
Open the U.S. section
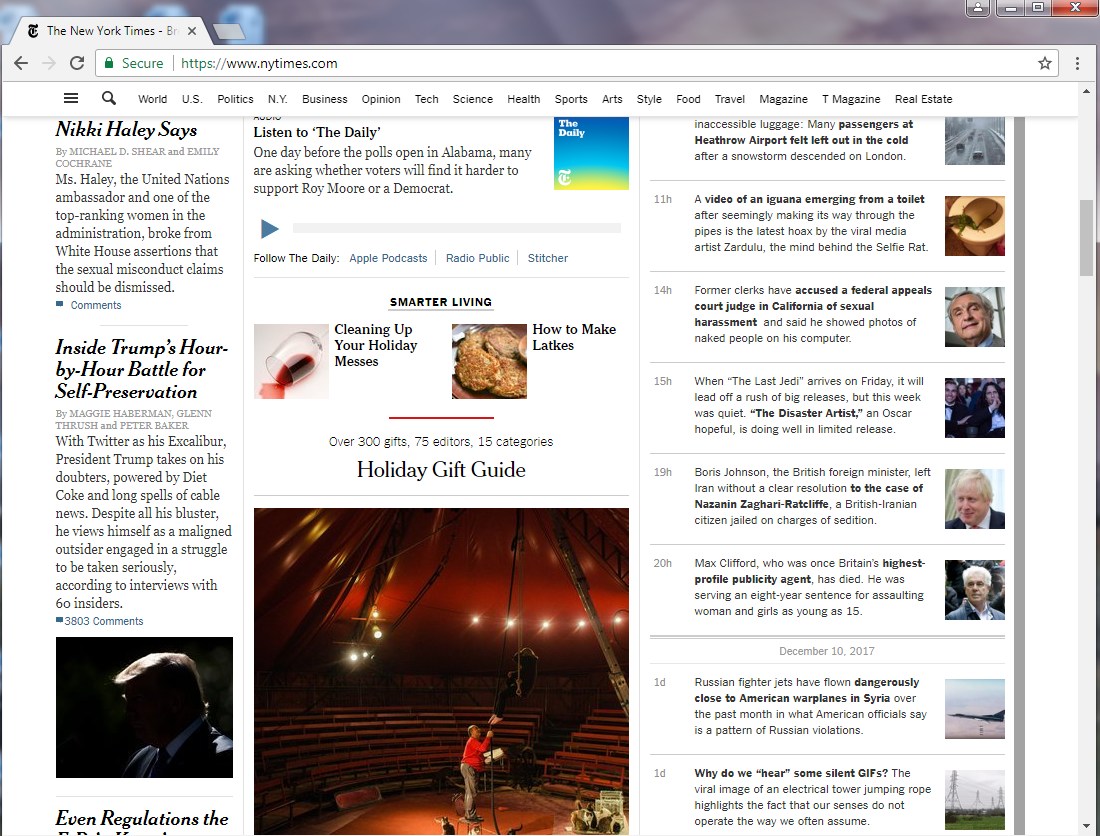(192, 99)
